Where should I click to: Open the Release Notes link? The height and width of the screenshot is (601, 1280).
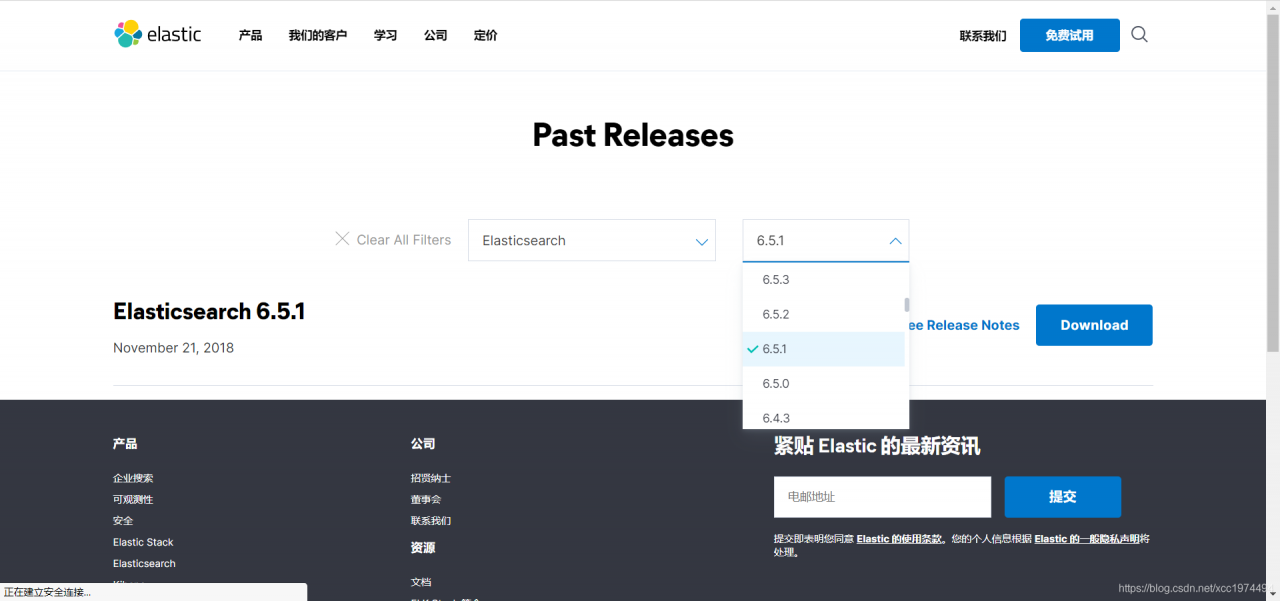[x=965, y=324]
